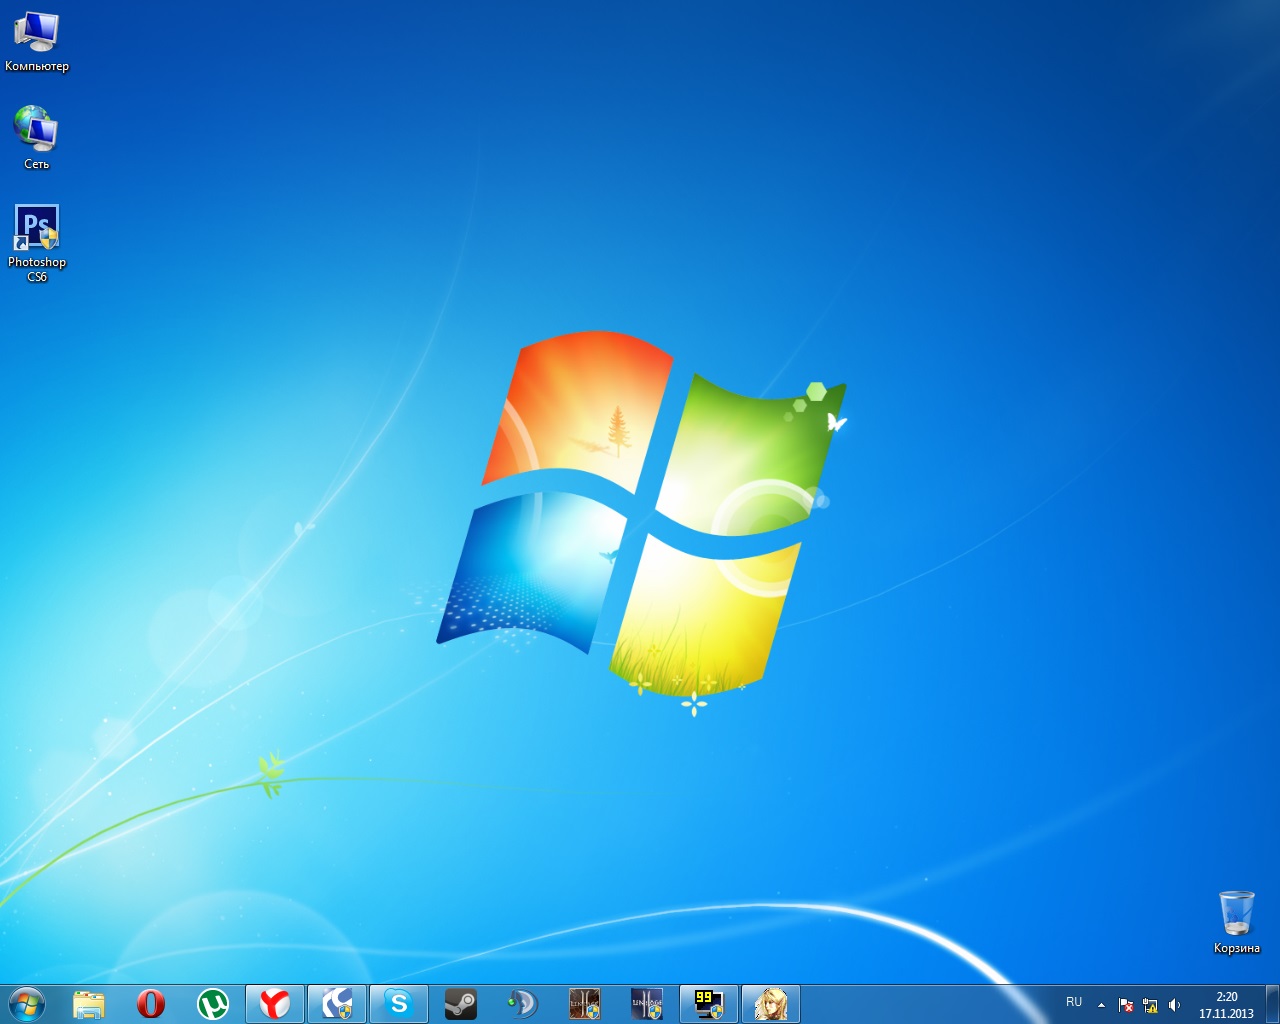Launch Opera browser from the taskbar
Image resolution: width=1280 pixels, height=1024 pixels.
[x=151, y=1004]
